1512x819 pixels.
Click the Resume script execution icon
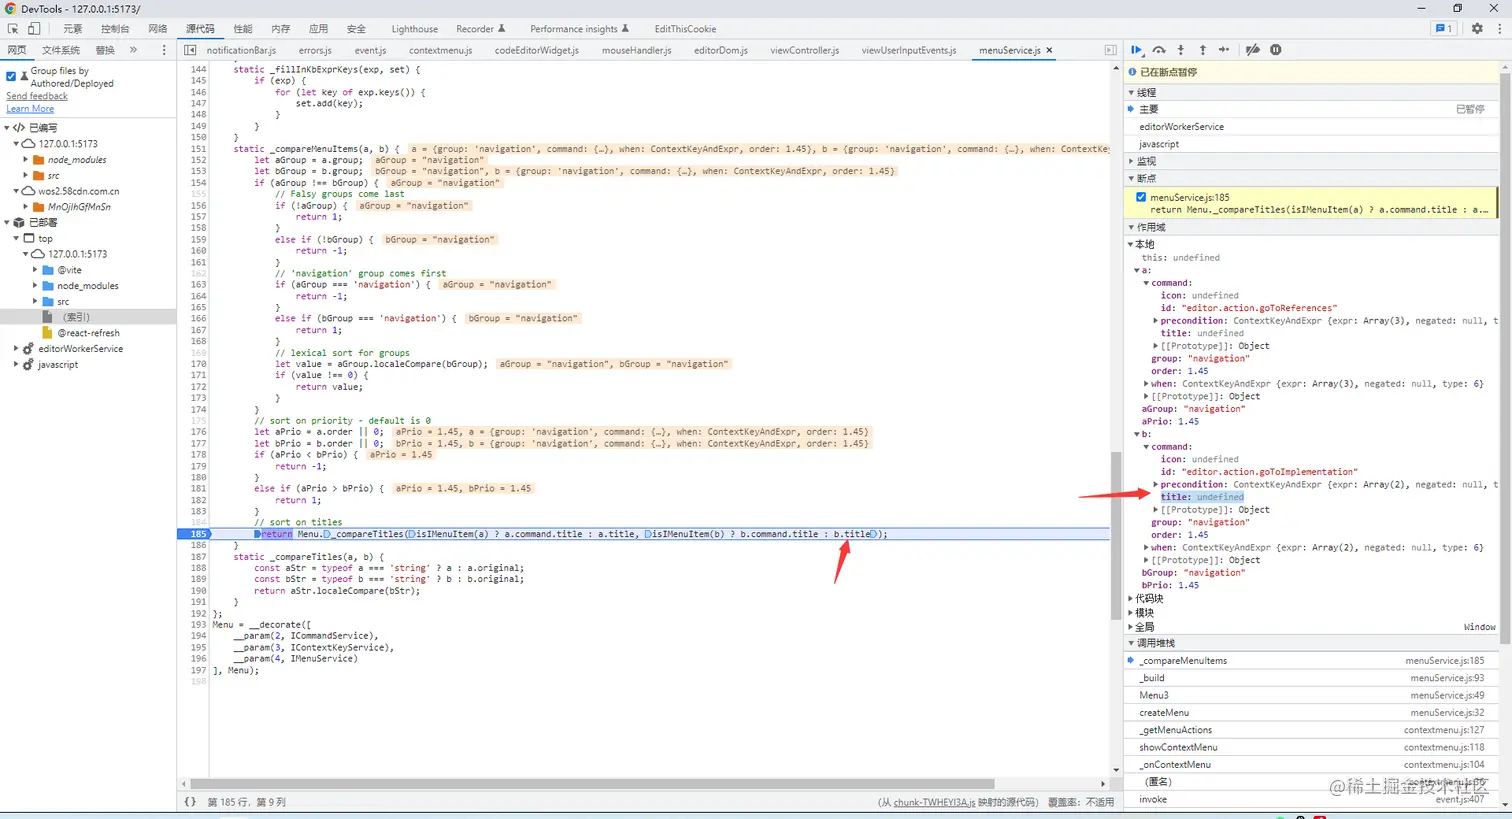[1137, 50]
